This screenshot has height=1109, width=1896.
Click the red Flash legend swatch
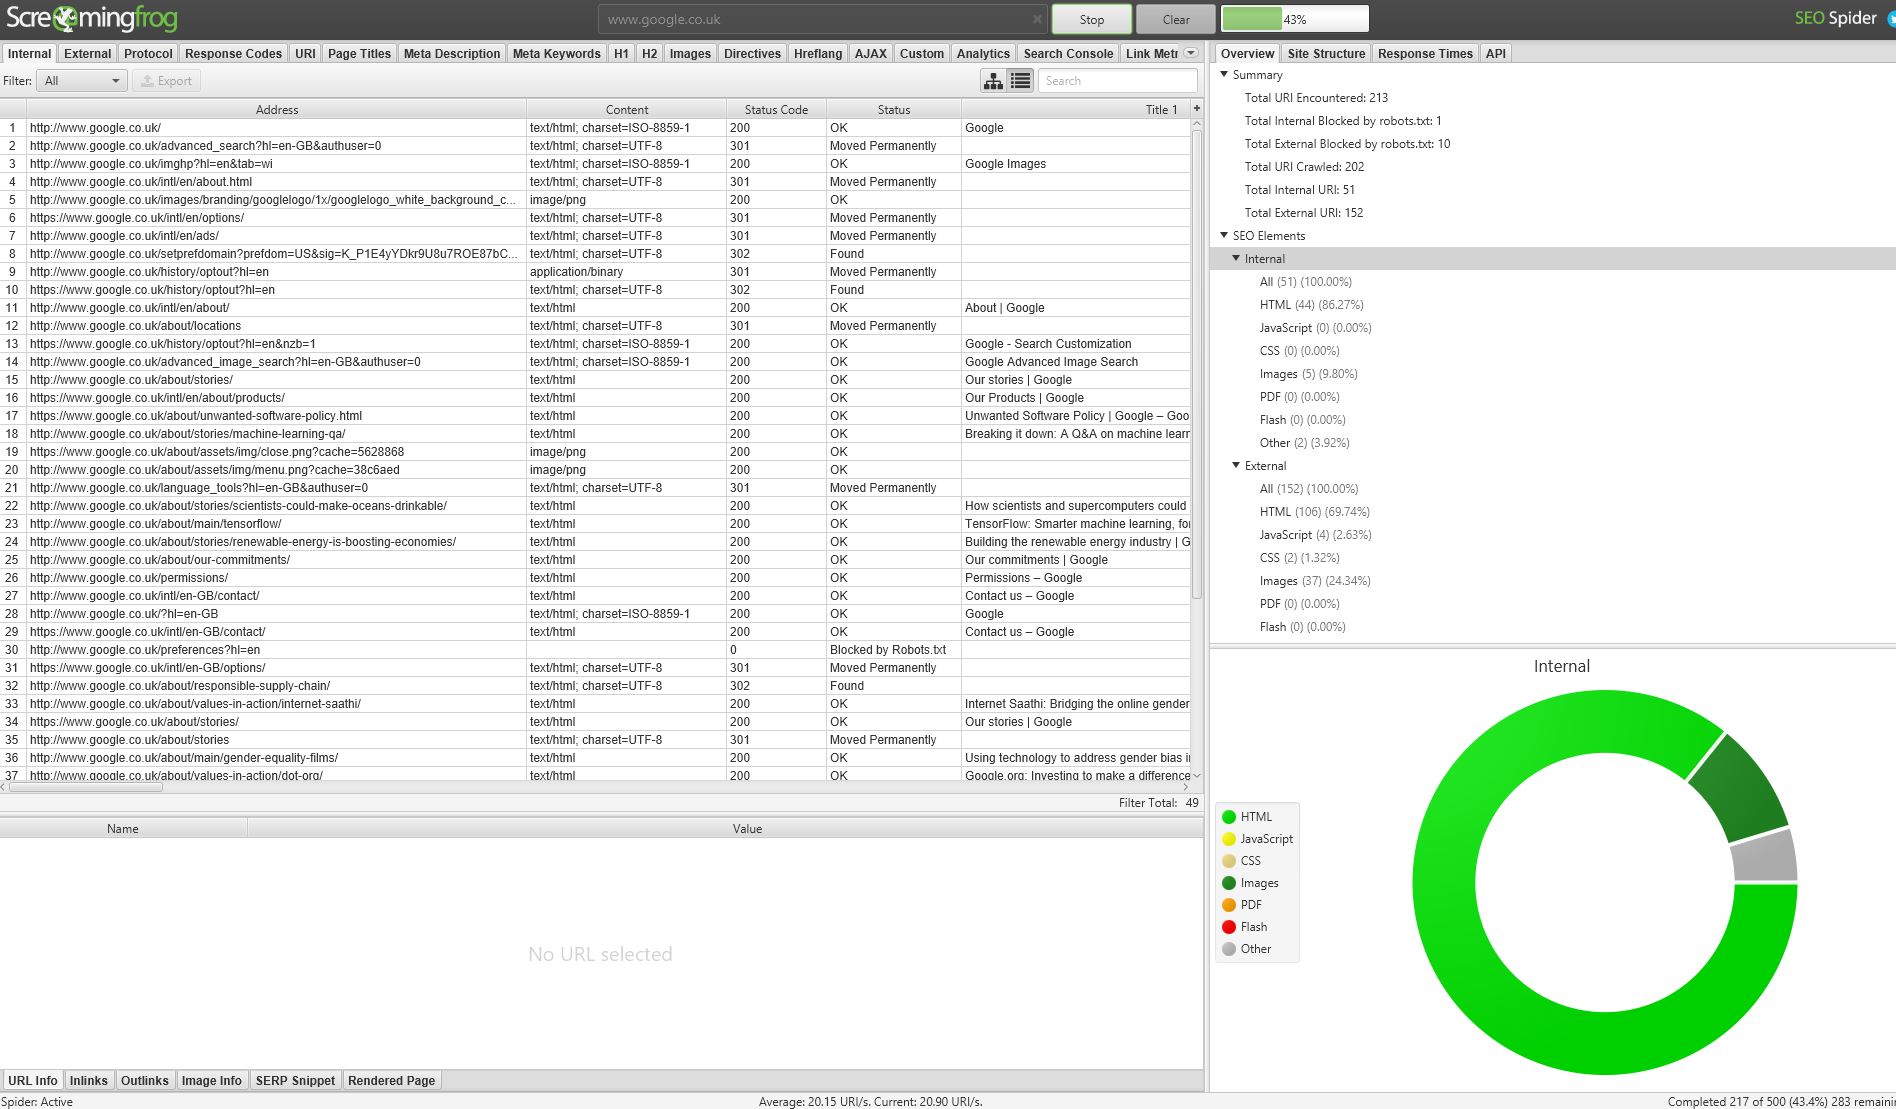point(1229,927)
